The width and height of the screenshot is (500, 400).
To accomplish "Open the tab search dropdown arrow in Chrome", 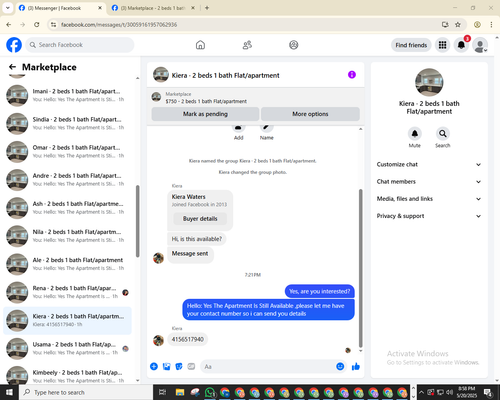I will [8, 8].
